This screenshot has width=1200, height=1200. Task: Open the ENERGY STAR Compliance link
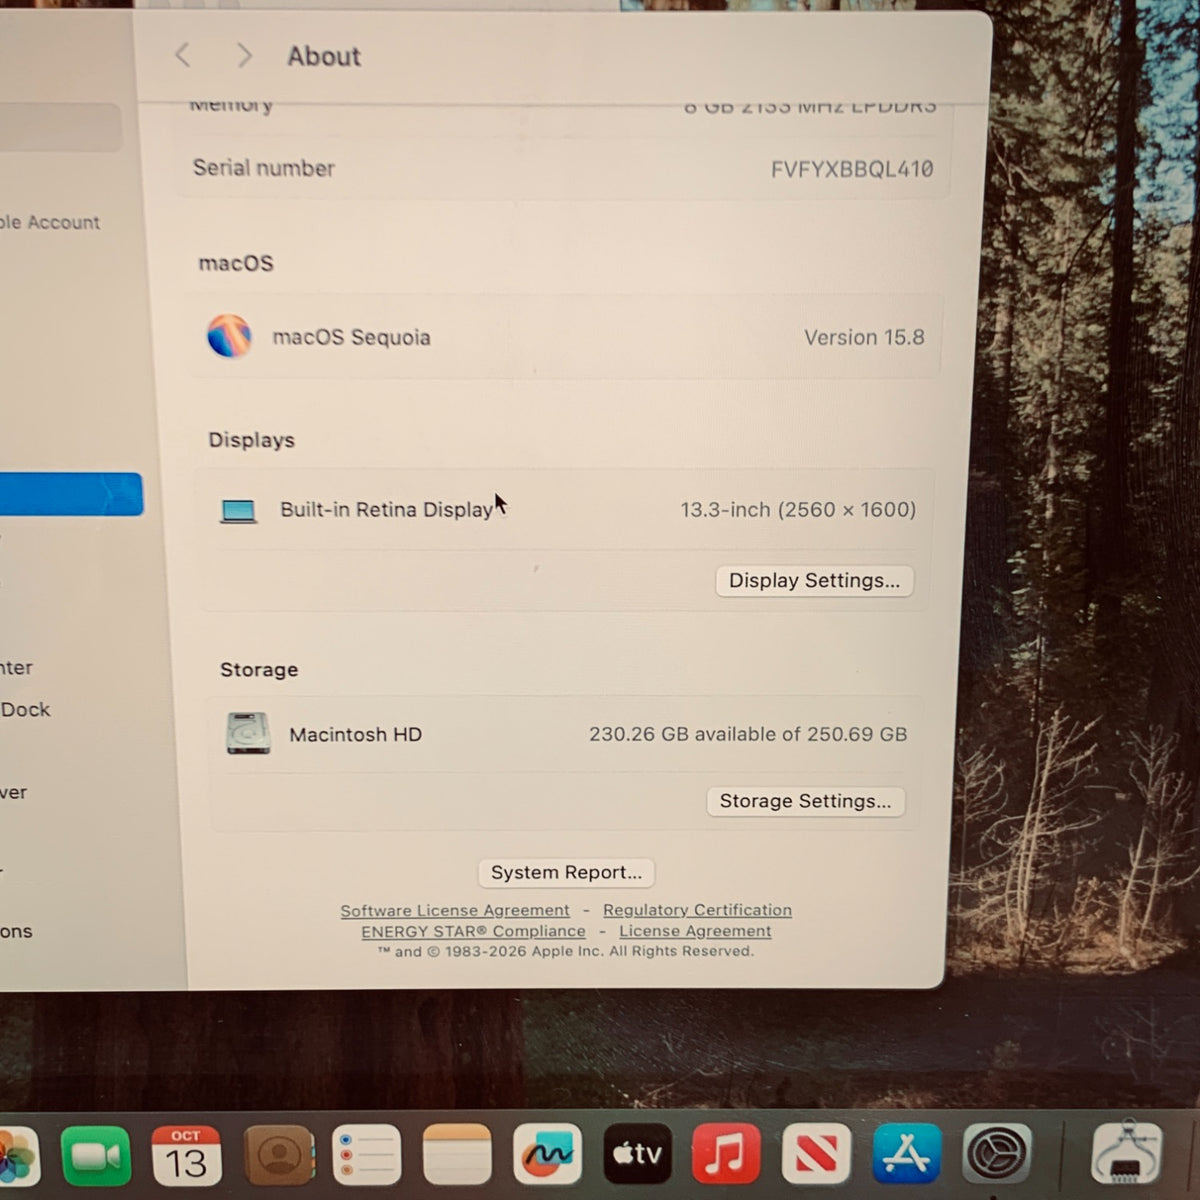click(x=473, y=931)
